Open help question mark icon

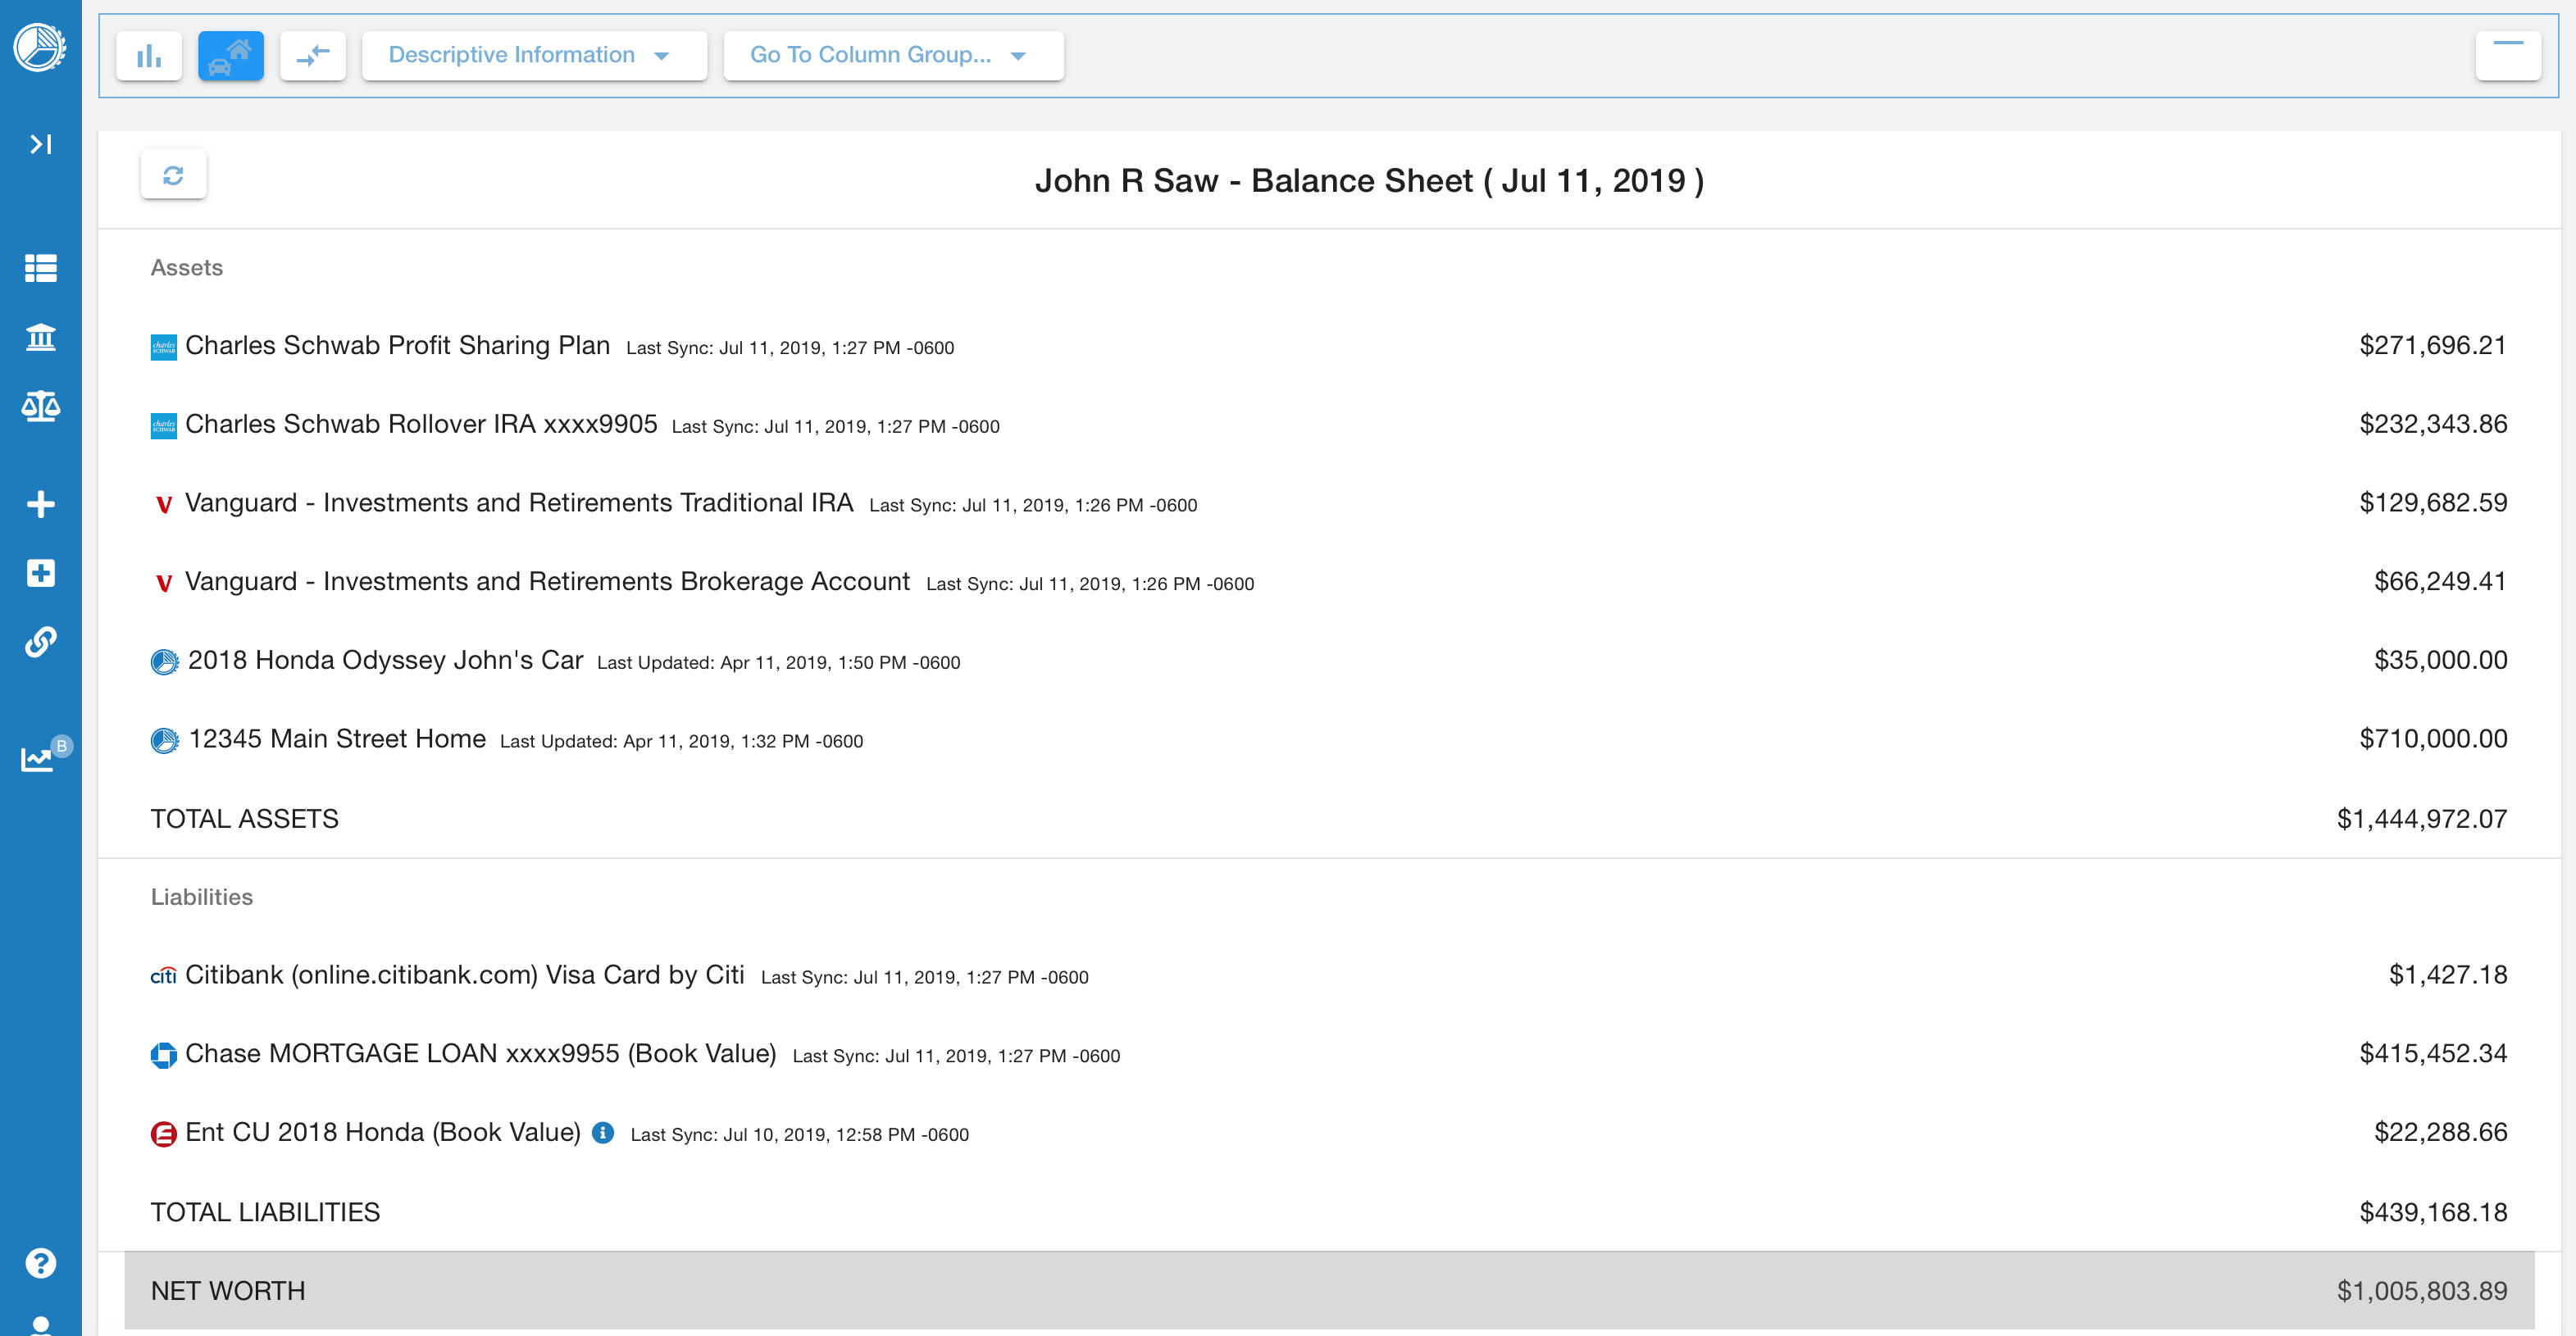(40, 1263)
